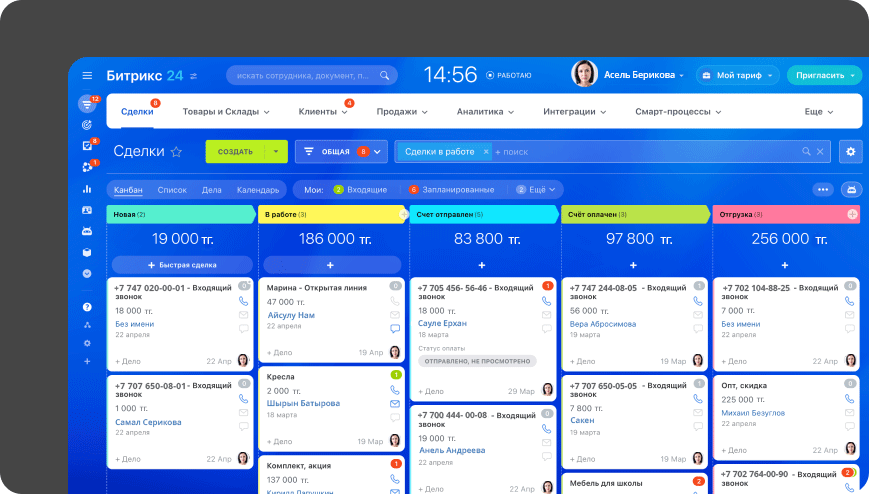869x494 pixels.
Task: Add Сделки page to favorites star
Action: click(x=176, y=151)
